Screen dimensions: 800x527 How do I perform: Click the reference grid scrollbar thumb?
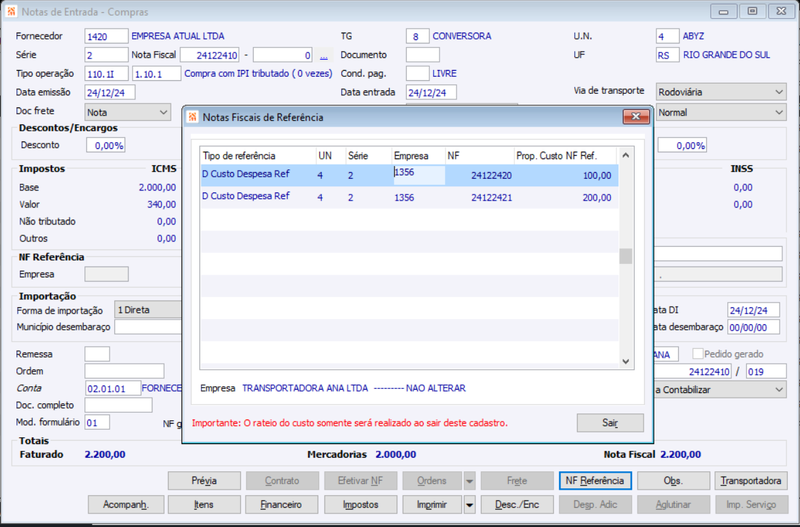point(626,256)
